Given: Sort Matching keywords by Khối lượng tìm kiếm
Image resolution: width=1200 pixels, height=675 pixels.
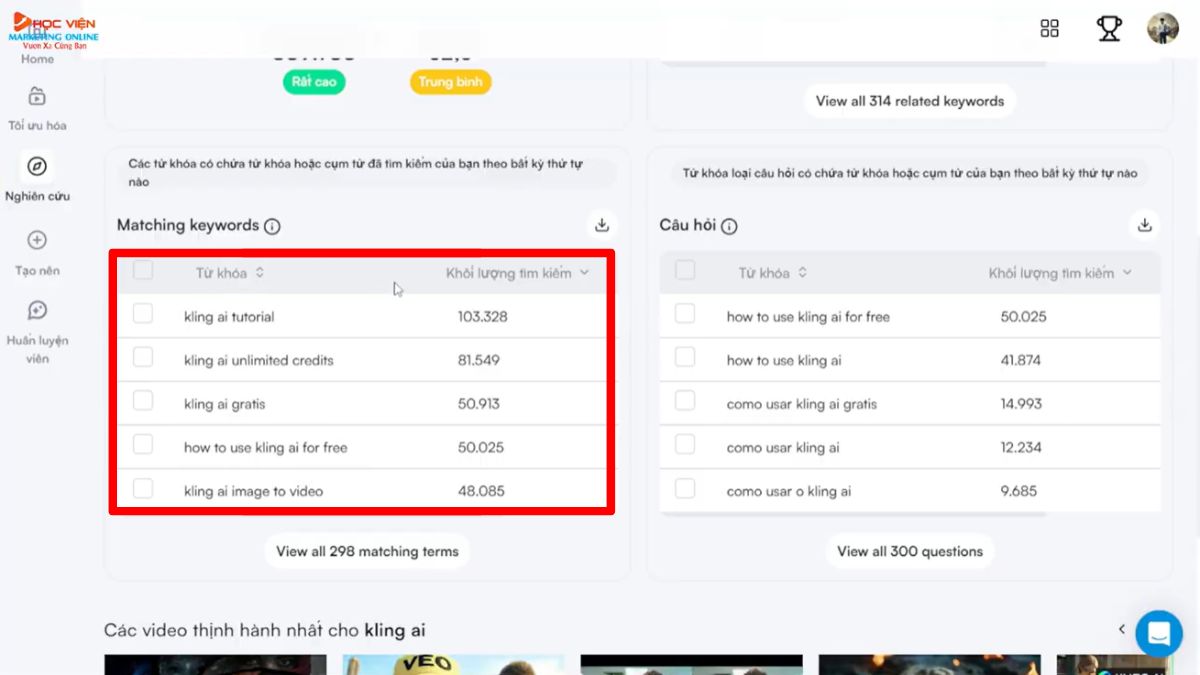Looking at the screenshot, I should pyautogui.click(x=517, y=273).
